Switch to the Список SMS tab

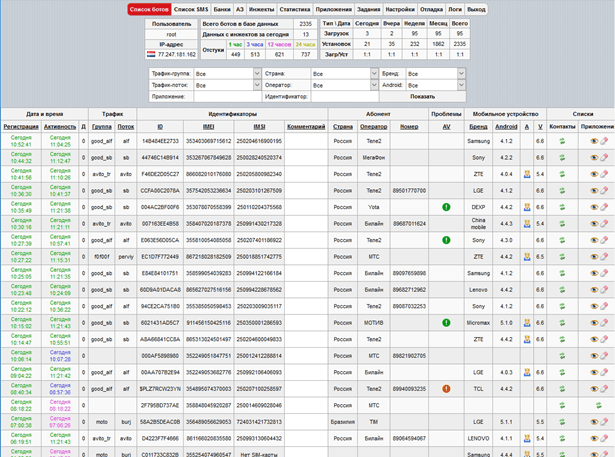[x=191, y=9]
